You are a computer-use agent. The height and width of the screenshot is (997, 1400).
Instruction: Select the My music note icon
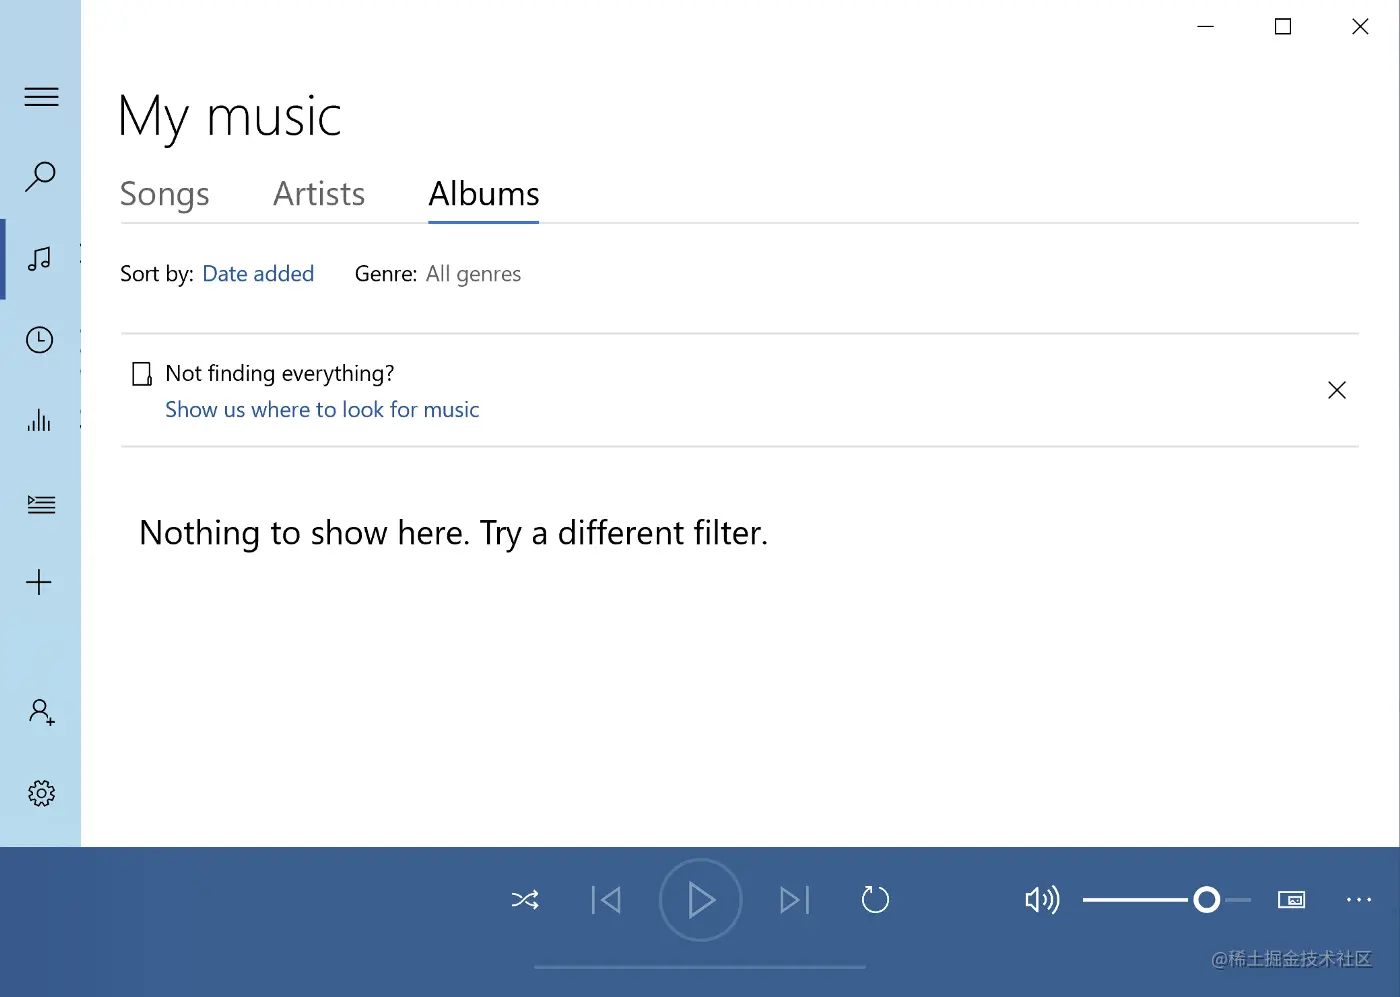click(40, 259)
